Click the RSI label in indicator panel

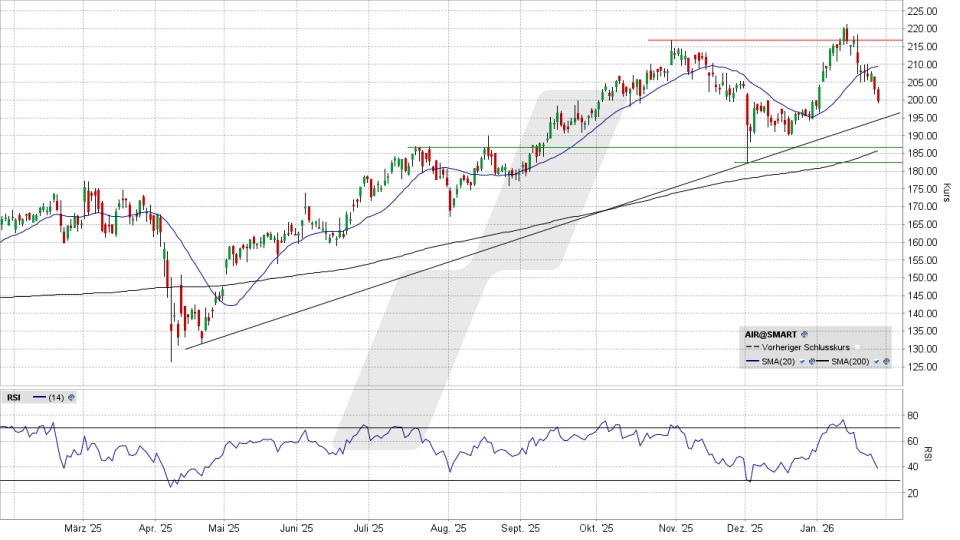(x=14, y=397)
